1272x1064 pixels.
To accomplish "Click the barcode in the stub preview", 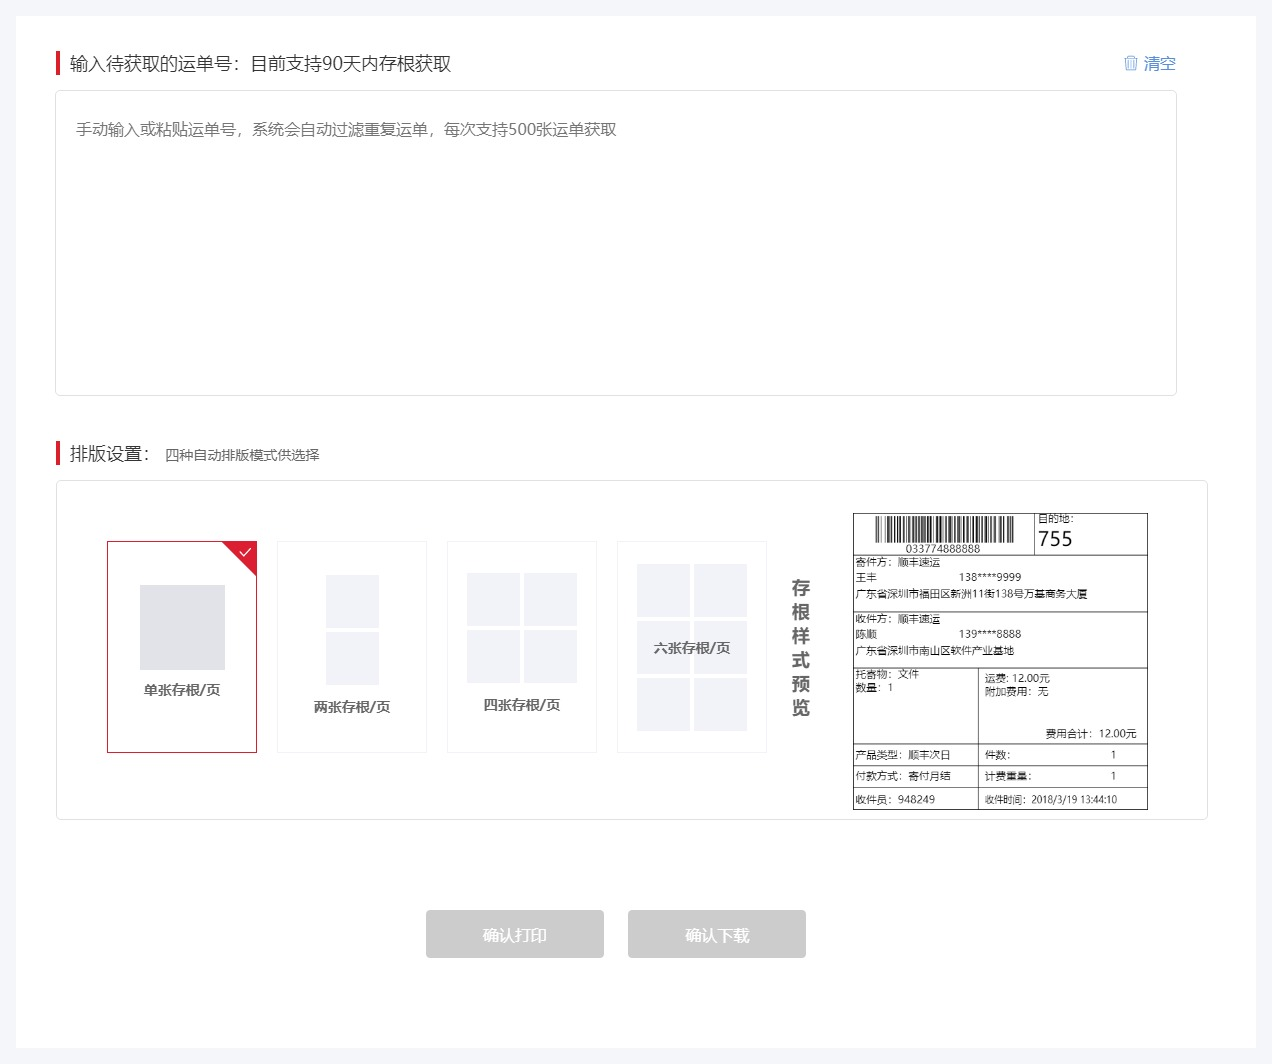I will point(944,529).
